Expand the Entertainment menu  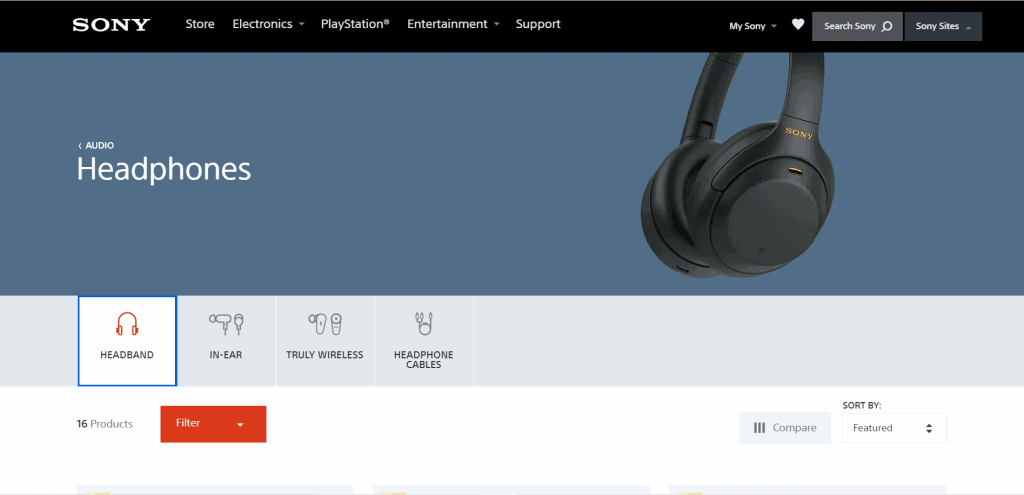(x=453, y=24)
